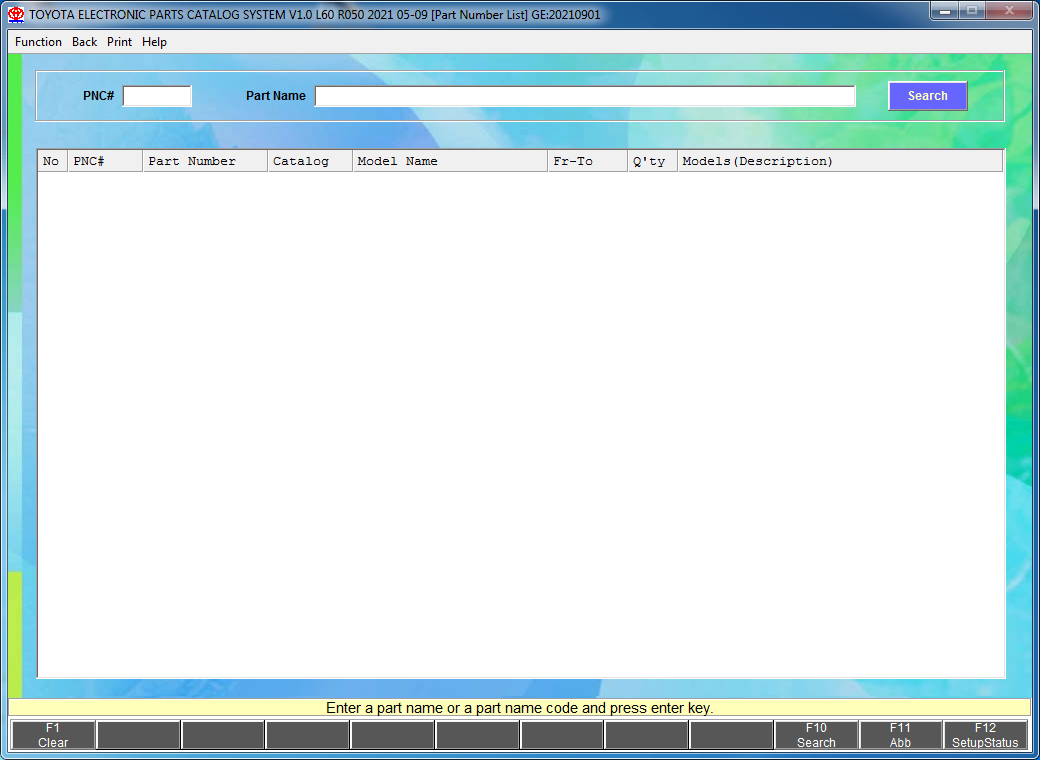1040x760 pixels.
Task: Click the PNC# column header
Action: (x=105, y=161)
